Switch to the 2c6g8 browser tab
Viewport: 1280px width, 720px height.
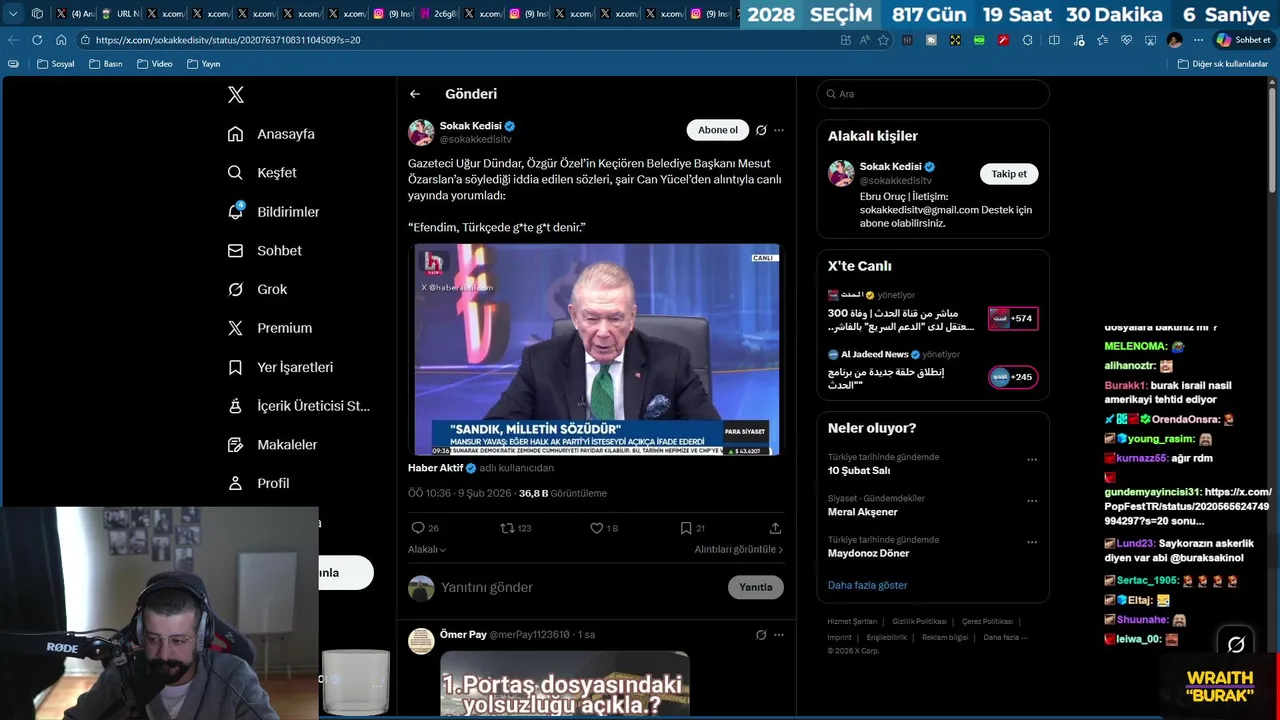(438, 14)
